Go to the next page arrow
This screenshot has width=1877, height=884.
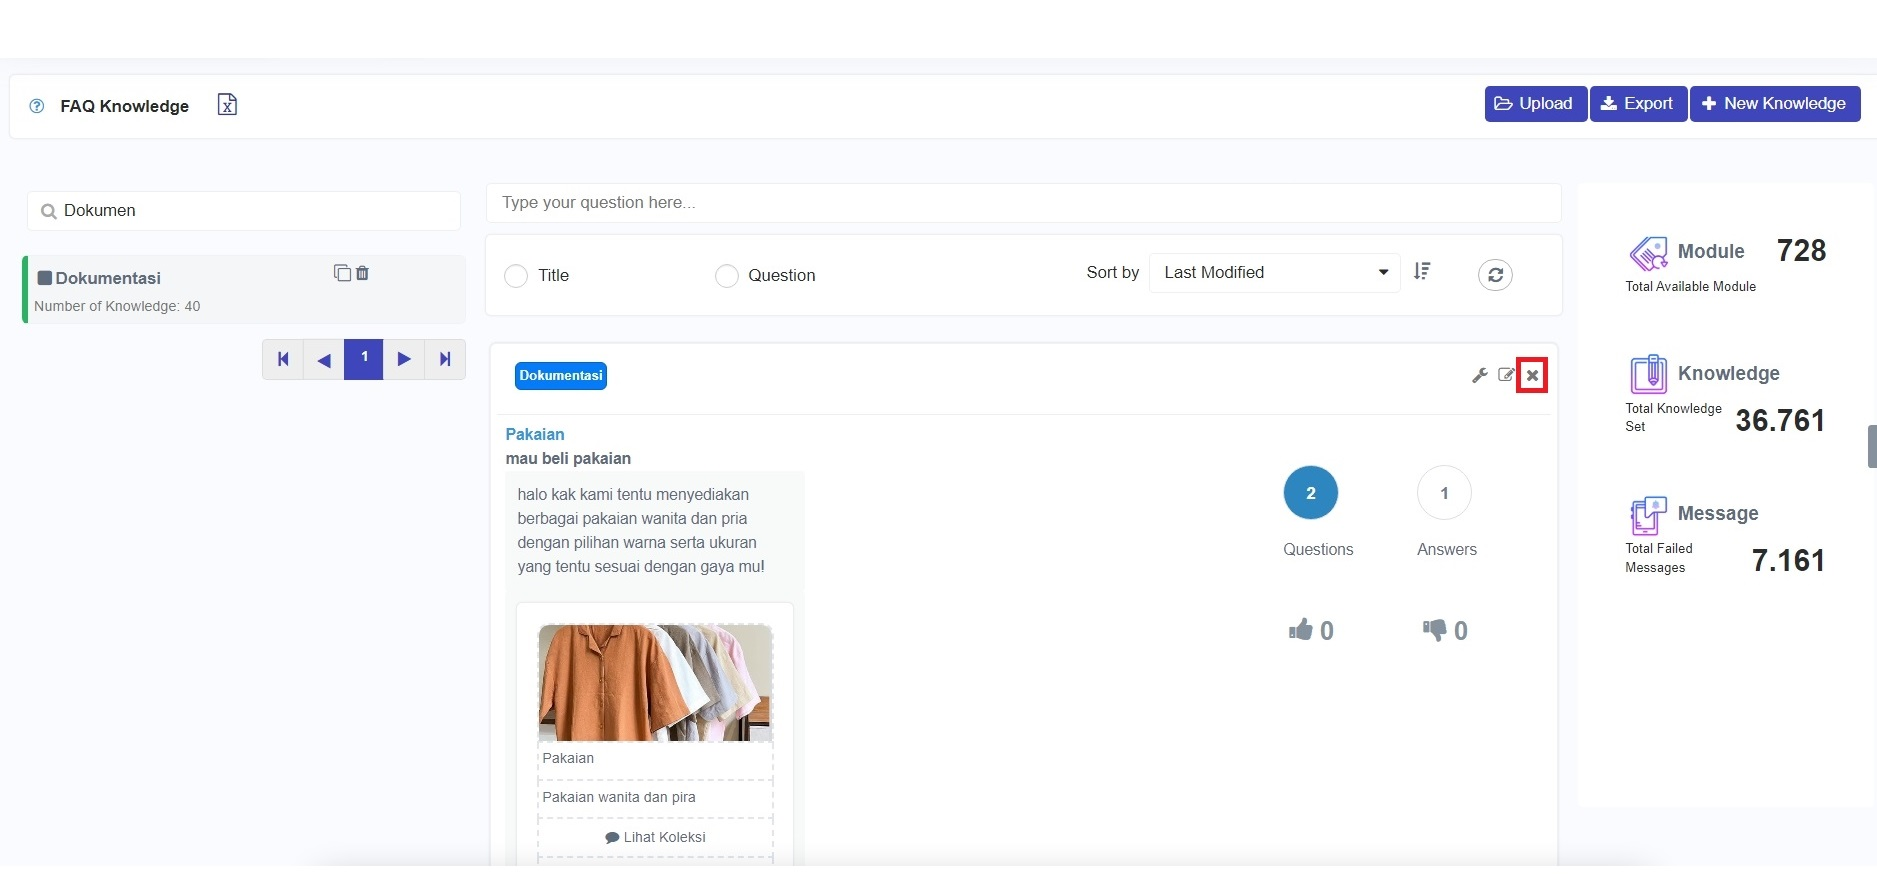[x=404, y=359]
